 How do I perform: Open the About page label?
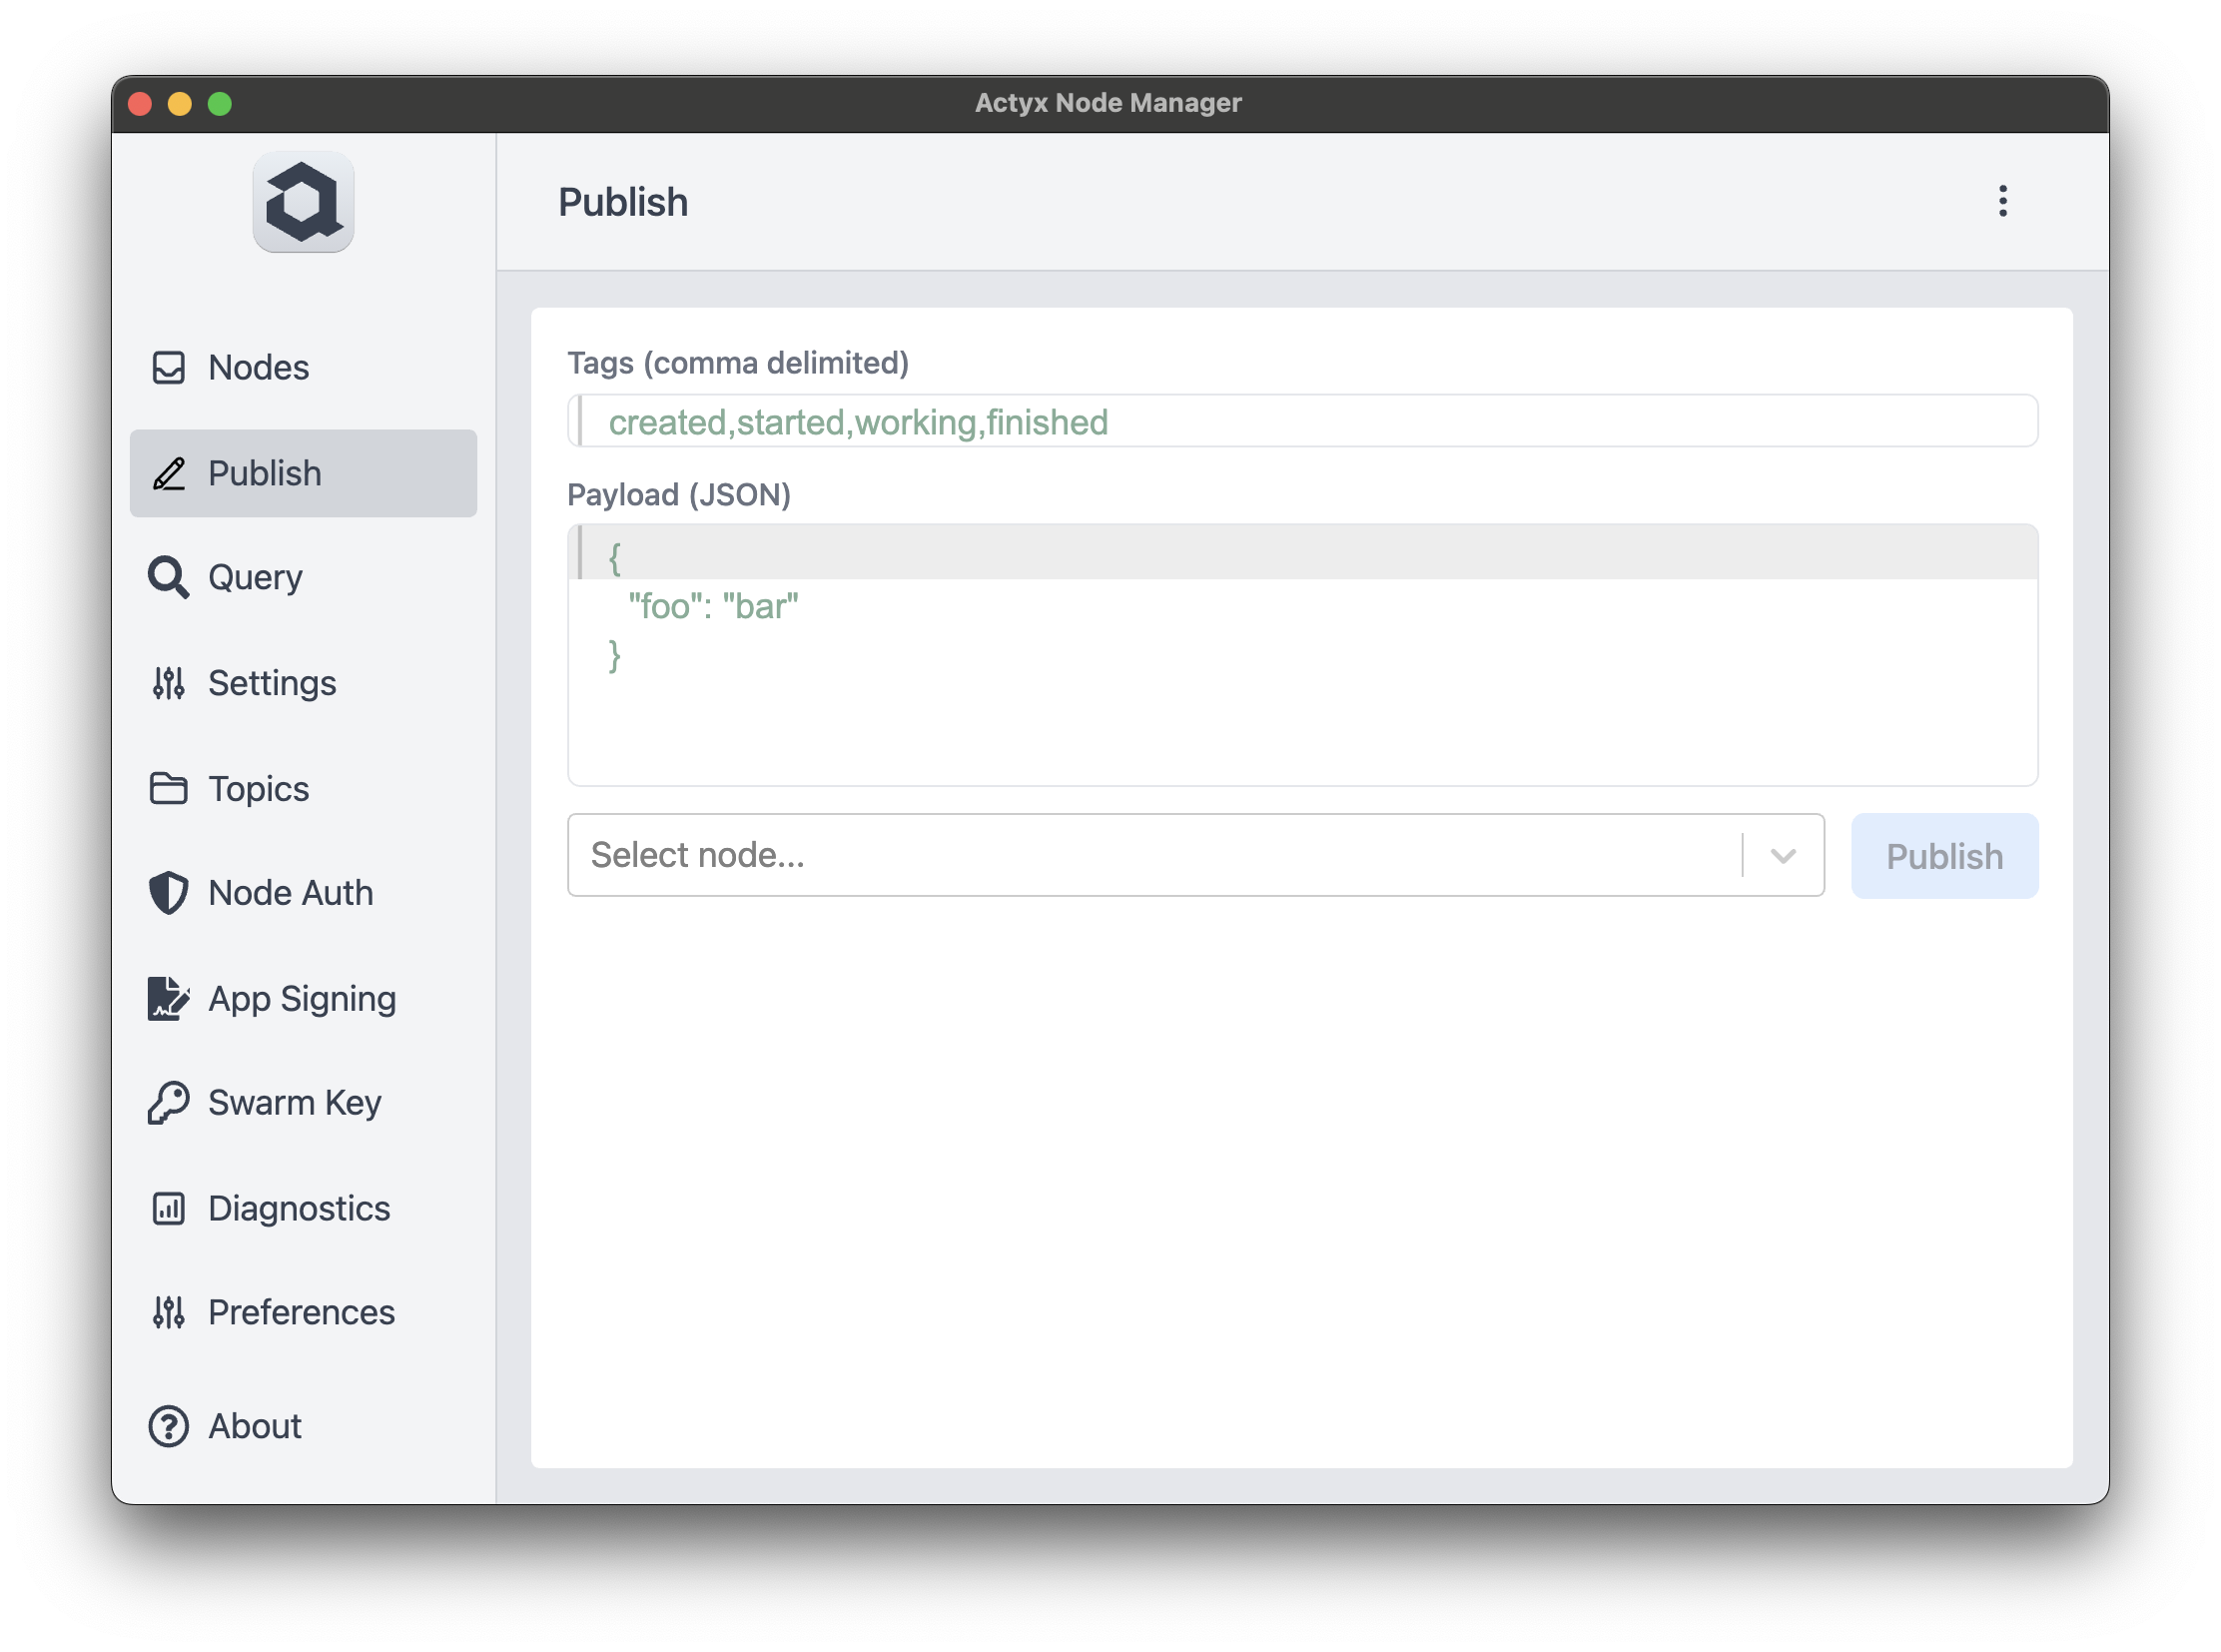click(254, 1426)
